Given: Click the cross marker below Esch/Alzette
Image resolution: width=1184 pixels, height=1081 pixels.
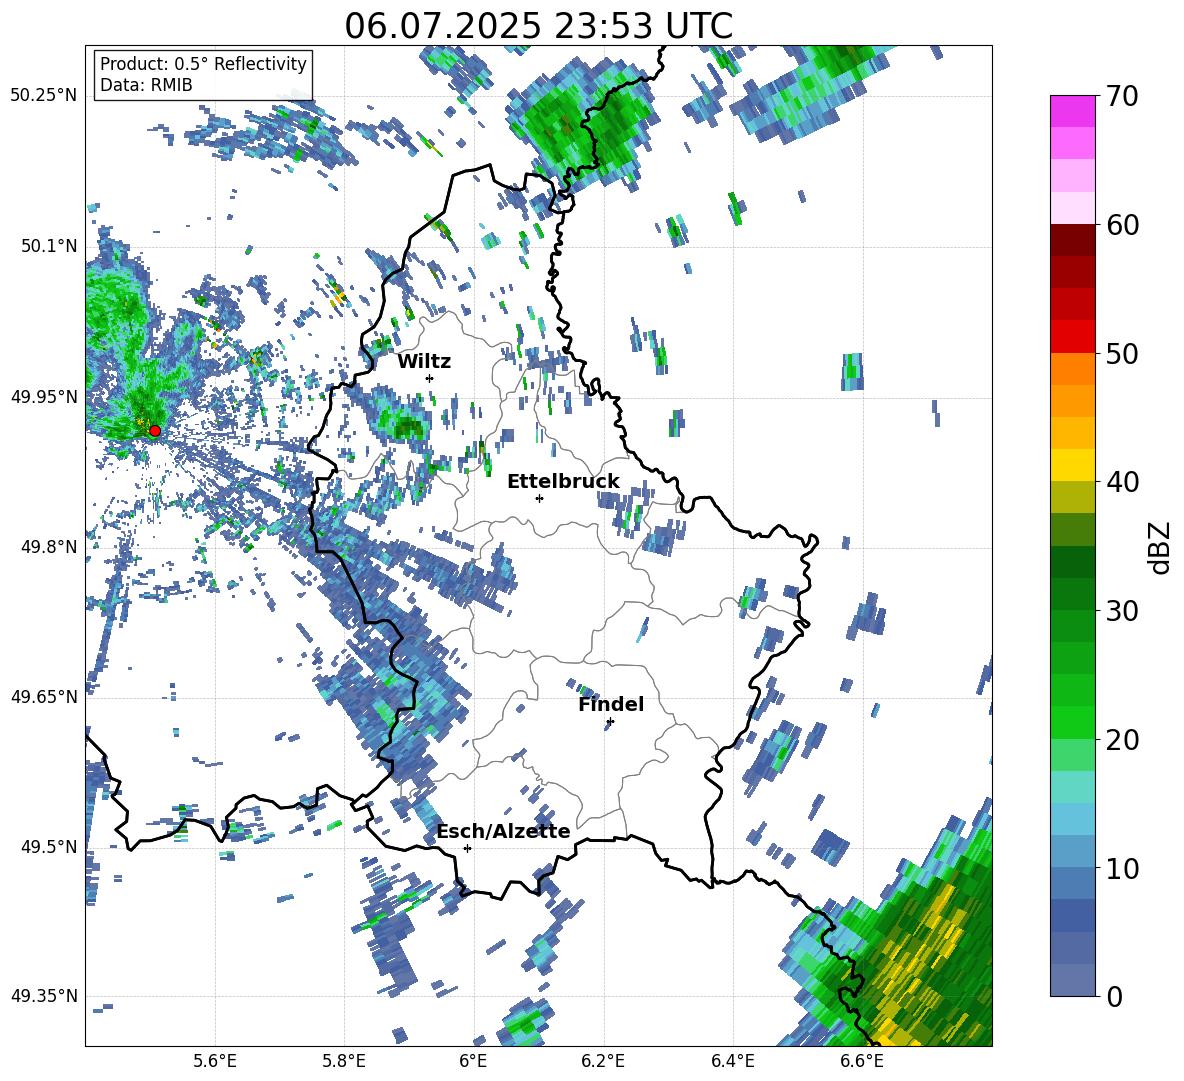Looking at the screenshot, I should pos(467,848).
